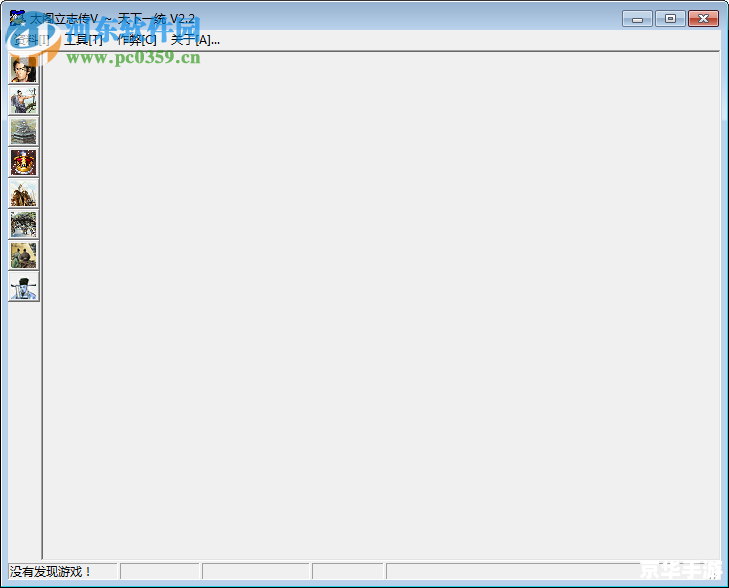This screenshot has width=729, height=588.
Task: Select the mounted cavalry sidebar icon
Action: 24,193
